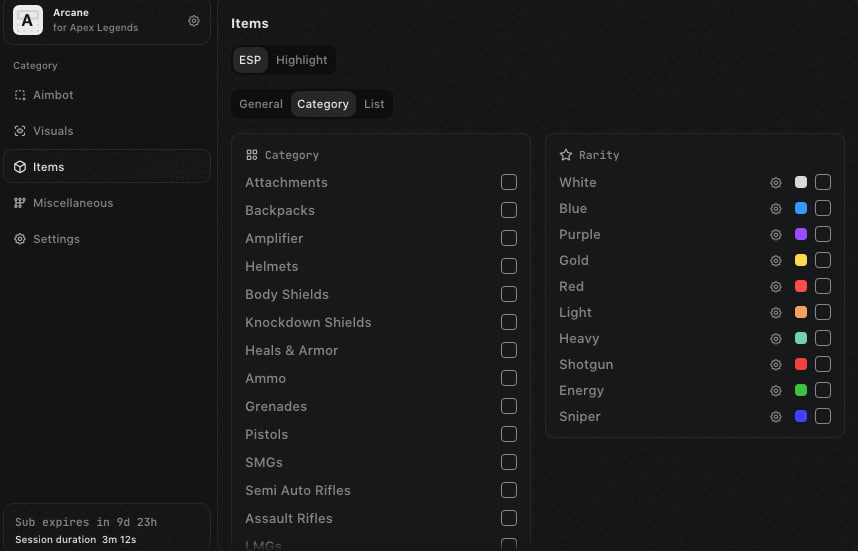
Task: Switch to the General tab
Action: coord(261,104)
